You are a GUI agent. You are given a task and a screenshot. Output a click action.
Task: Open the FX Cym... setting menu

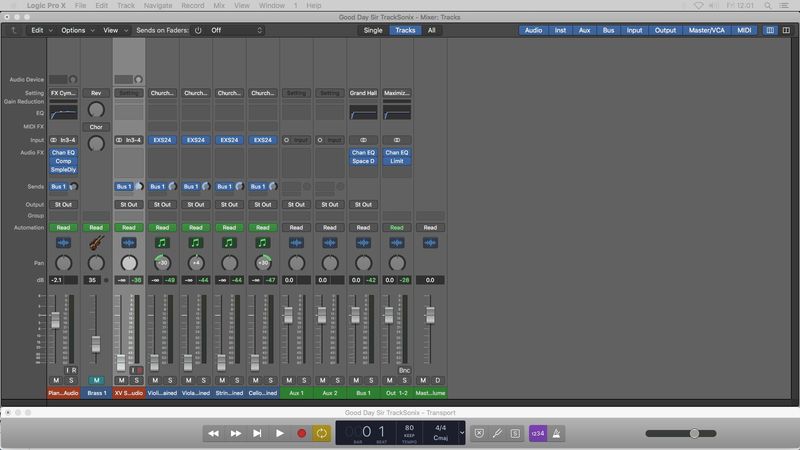pos(63,93)
